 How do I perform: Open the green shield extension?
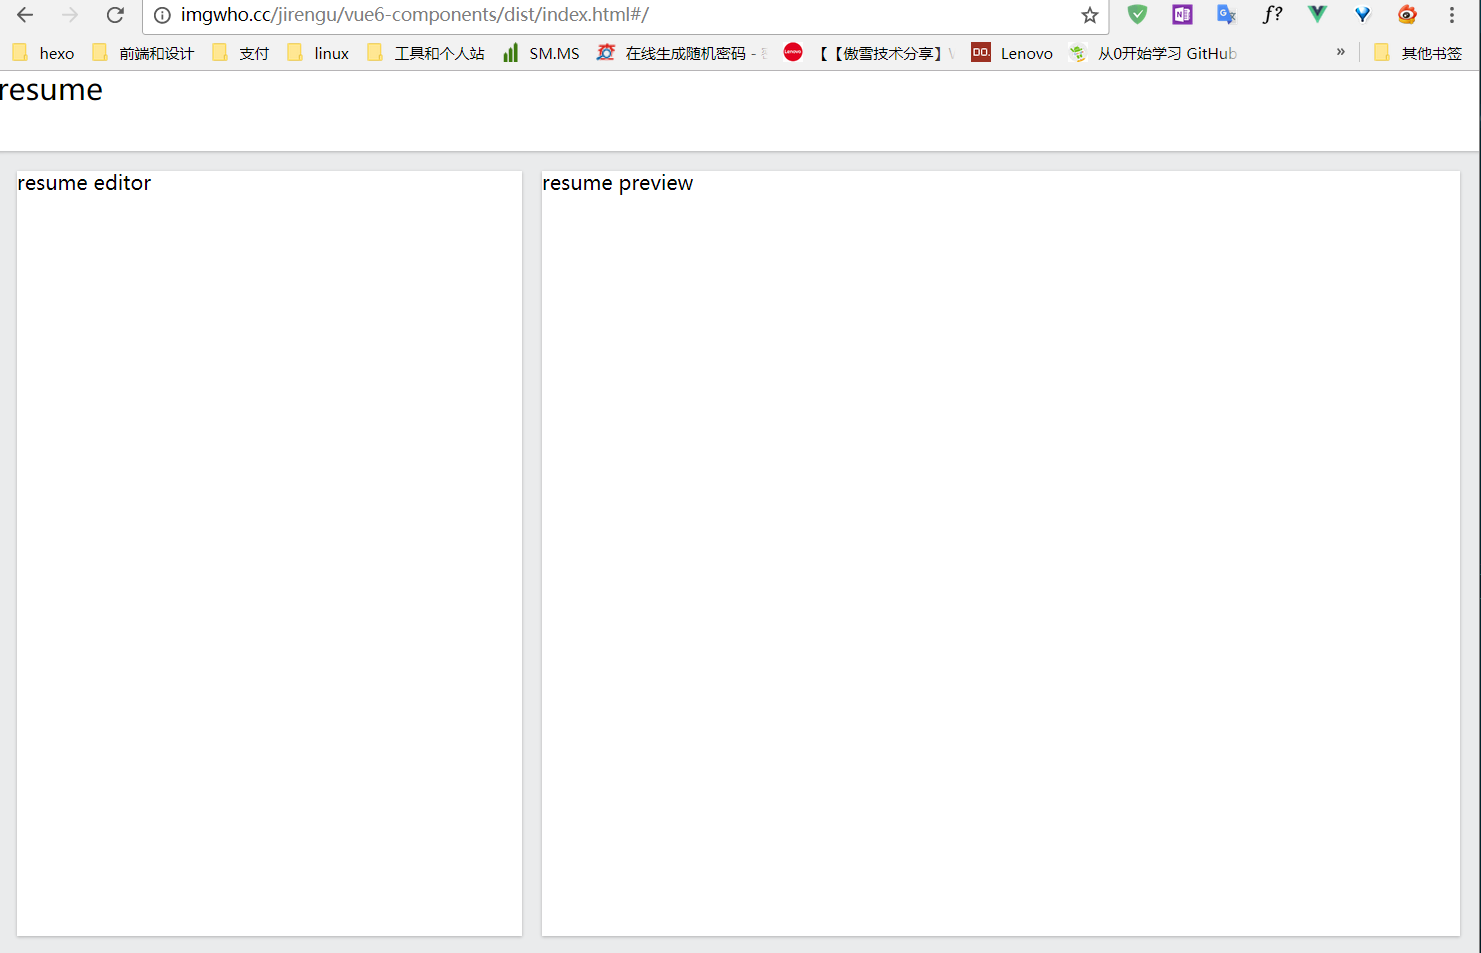[1137, 14]
